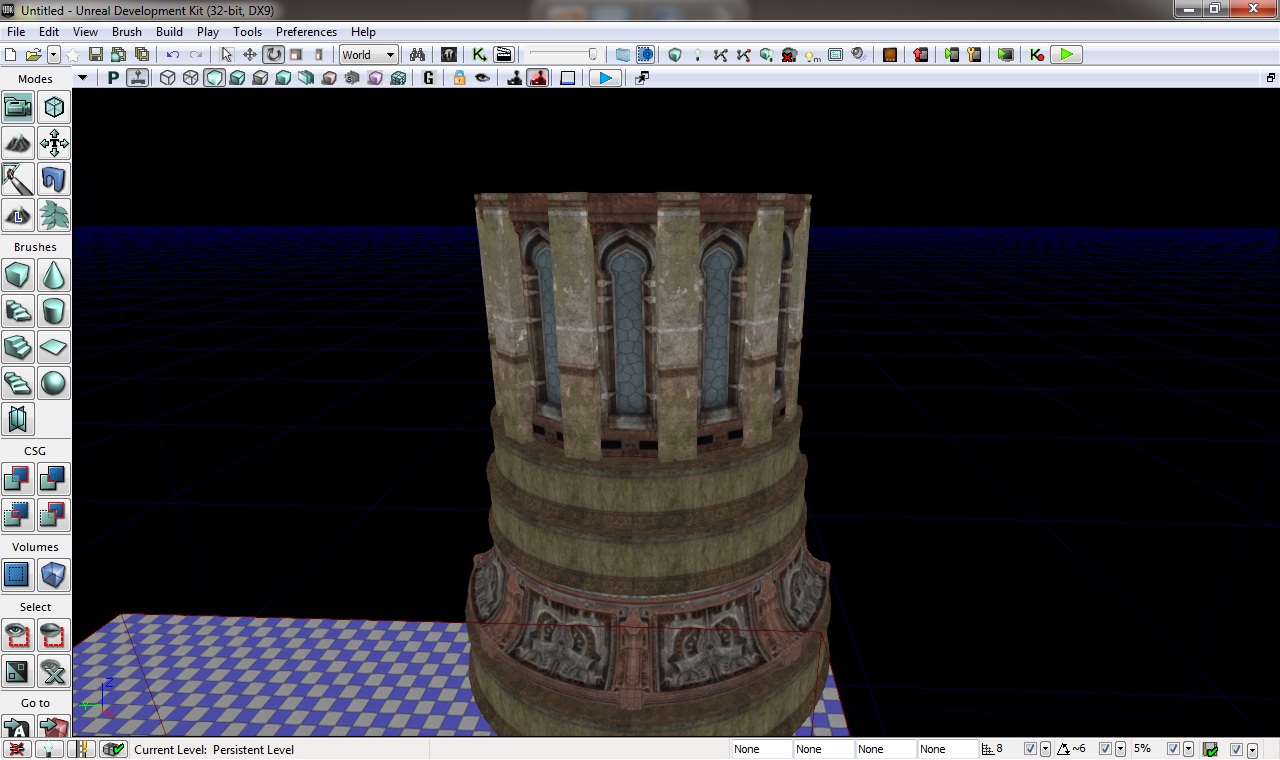Open the UnrealKismet editor

point(480,55)
